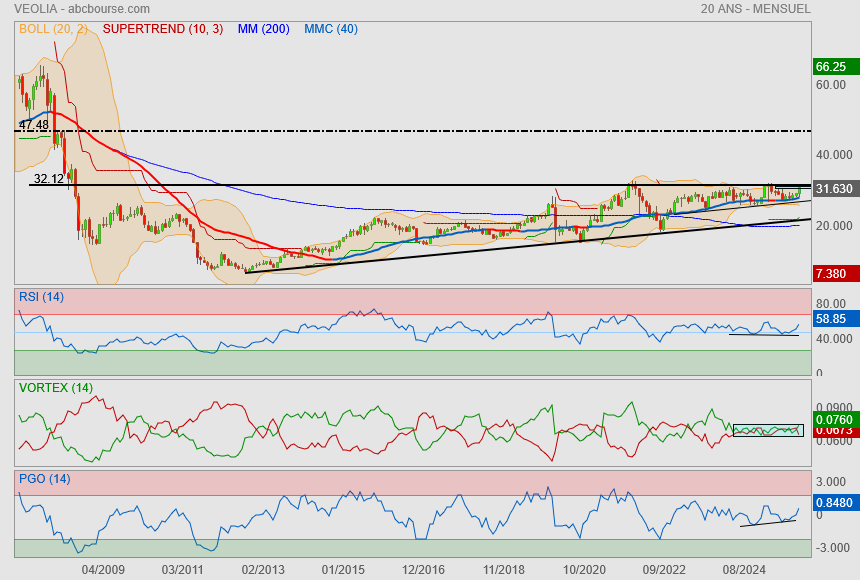Viewport: 860px width, 580px height.
Task: Click the red 7.380 price tag
Action: point(832,274)
